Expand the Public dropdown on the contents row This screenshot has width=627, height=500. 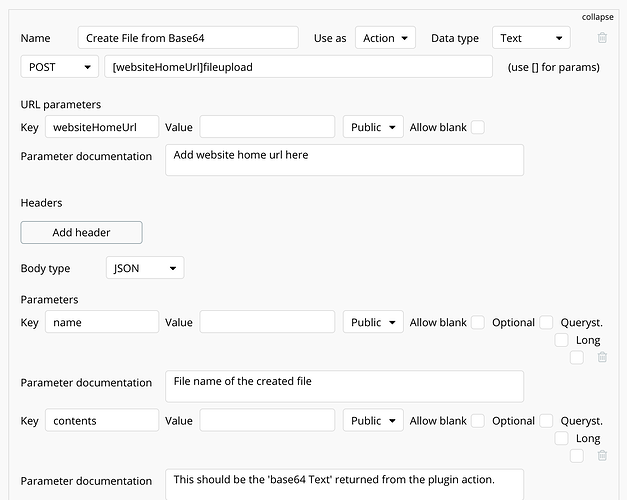click(x=373, y=421)
